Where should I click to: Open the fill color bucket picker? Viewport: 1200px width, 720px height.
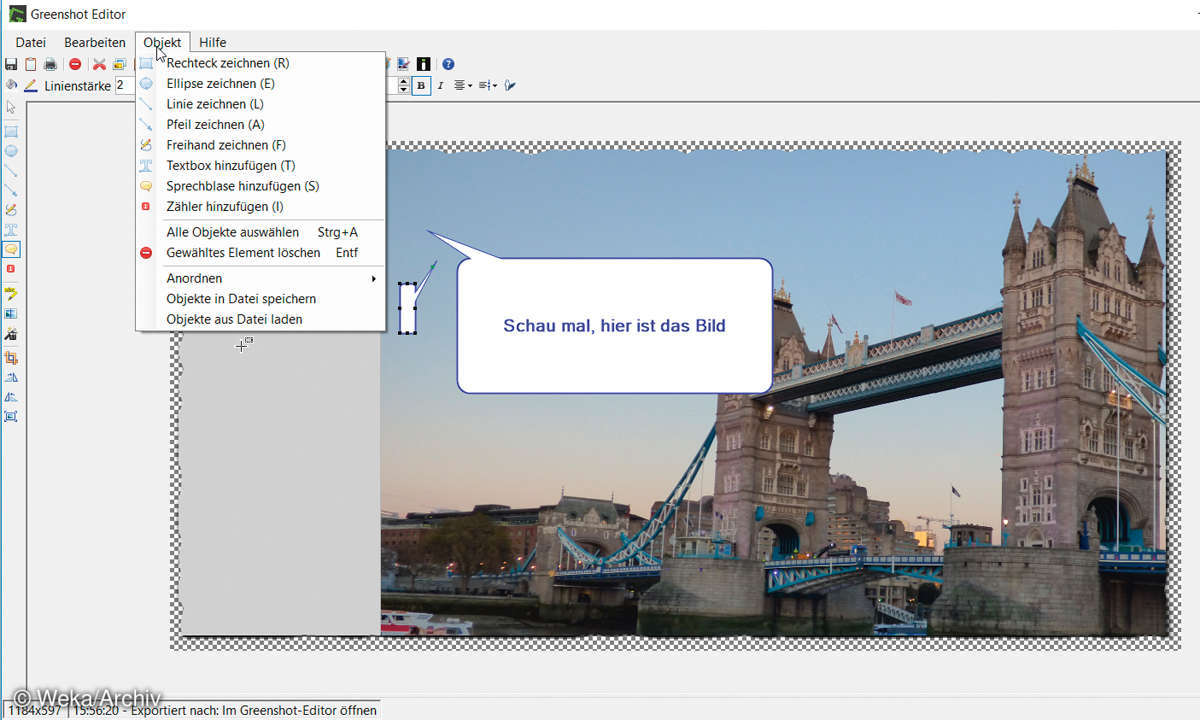click(x=11, y=85)
